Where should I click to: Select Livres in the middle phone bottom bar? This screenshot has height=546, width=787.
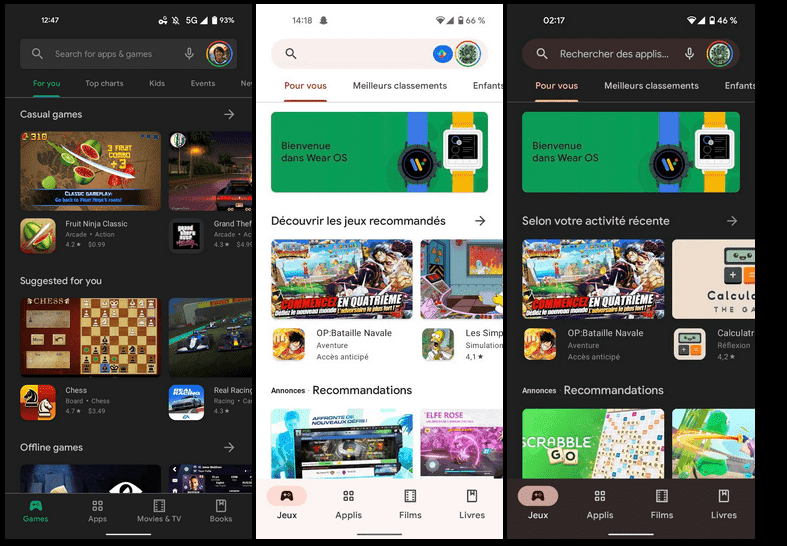472,504
